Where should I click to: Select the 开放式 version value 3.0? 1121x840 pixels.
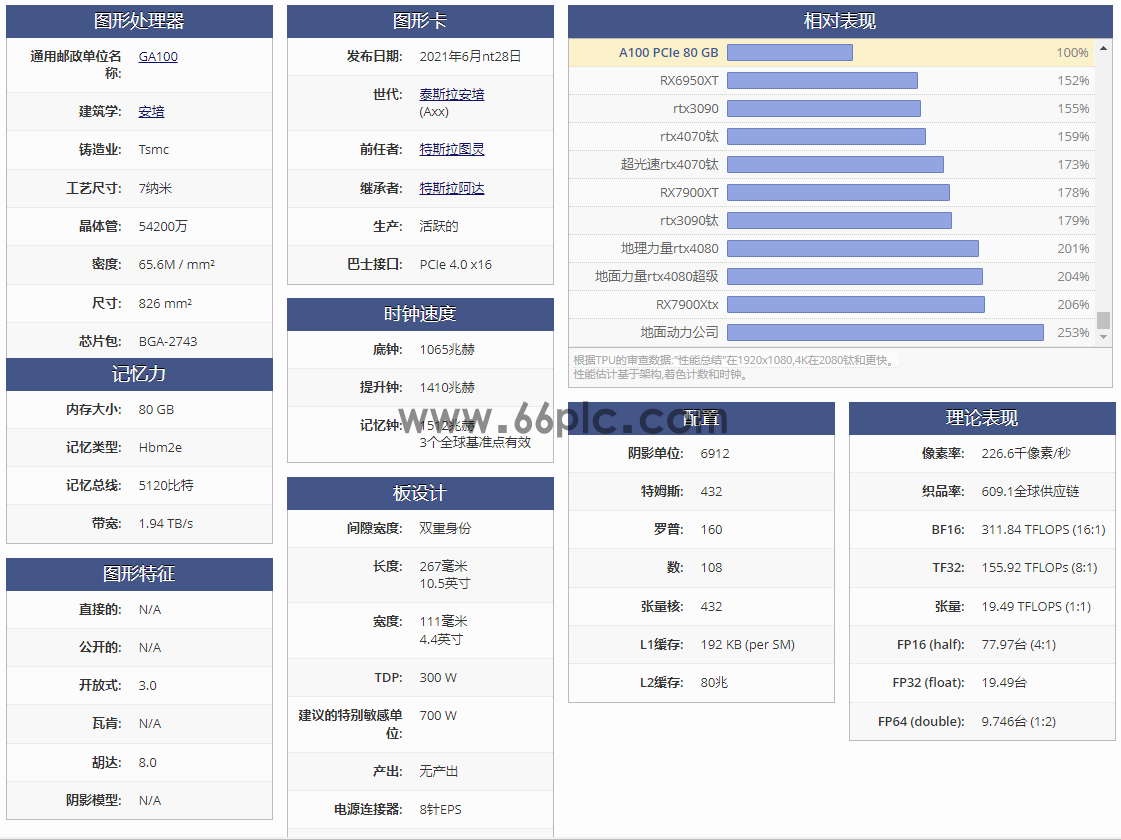click(x=147, y=686)
